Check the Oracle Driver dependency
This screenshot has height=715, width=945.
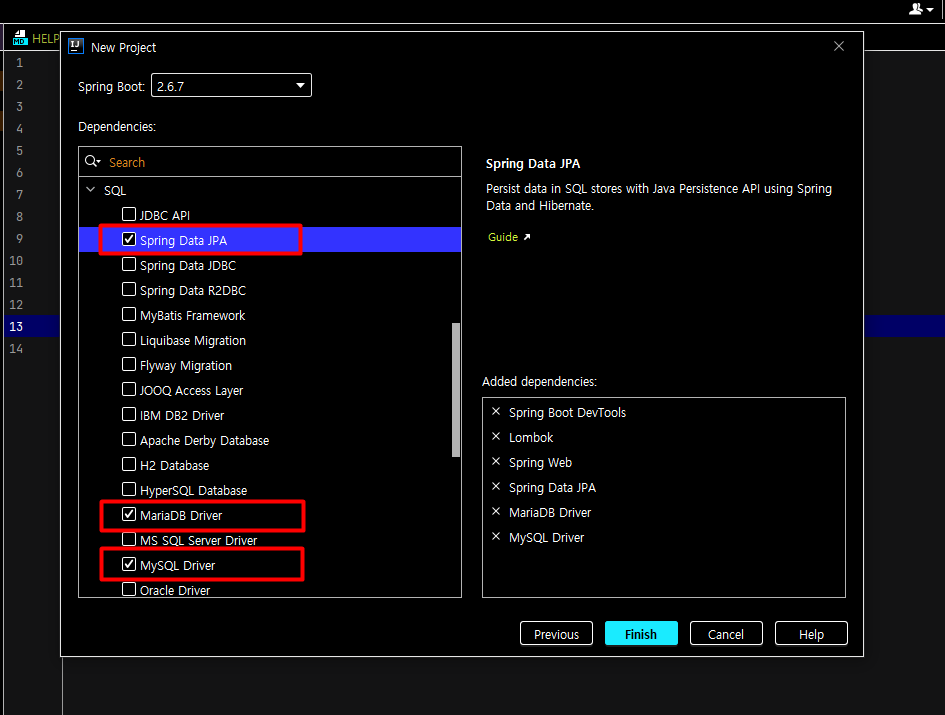tap(128, 589)
